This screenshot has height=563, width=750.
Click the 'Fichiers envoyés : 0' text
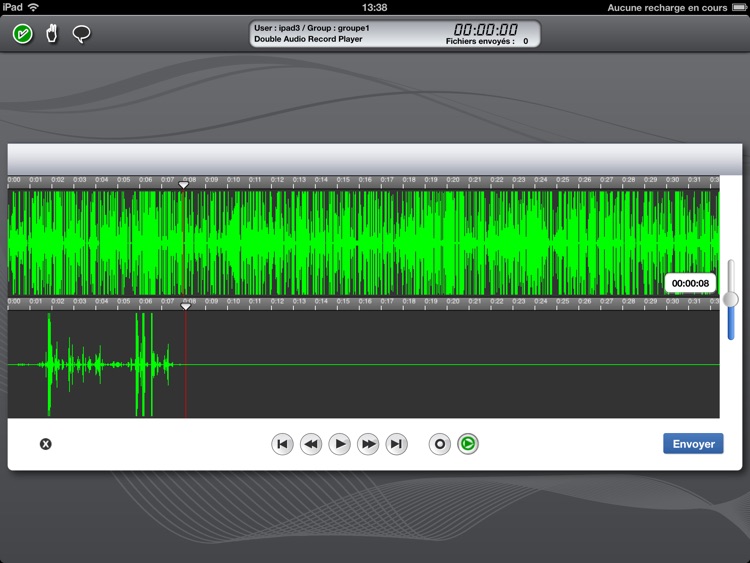point(487,42)
